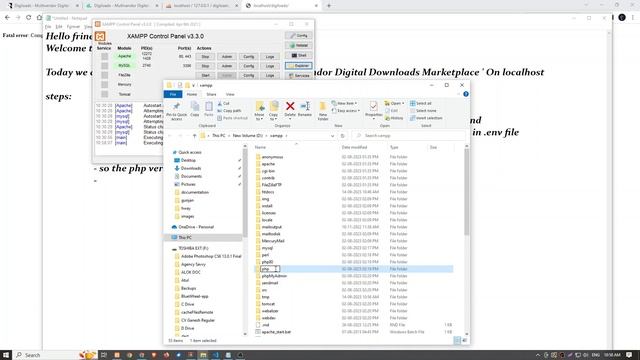Click Paste shortcut in the ribbon
The height and width of the screenshot is (360, 640).
(233, 118)
